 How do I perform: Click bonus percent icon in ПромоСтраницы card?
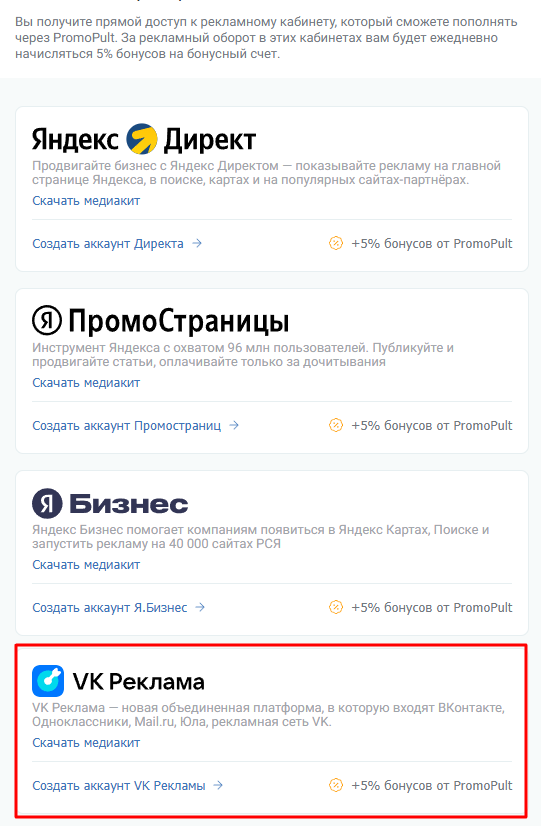(336, 425)
